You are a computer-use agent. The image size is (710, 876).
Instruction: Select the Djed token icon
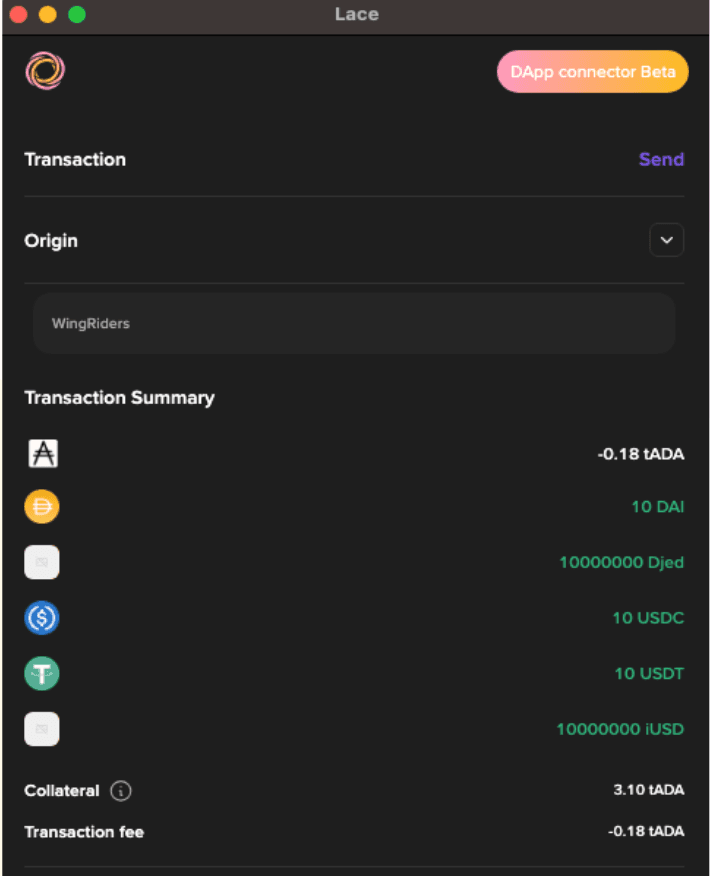42,562
